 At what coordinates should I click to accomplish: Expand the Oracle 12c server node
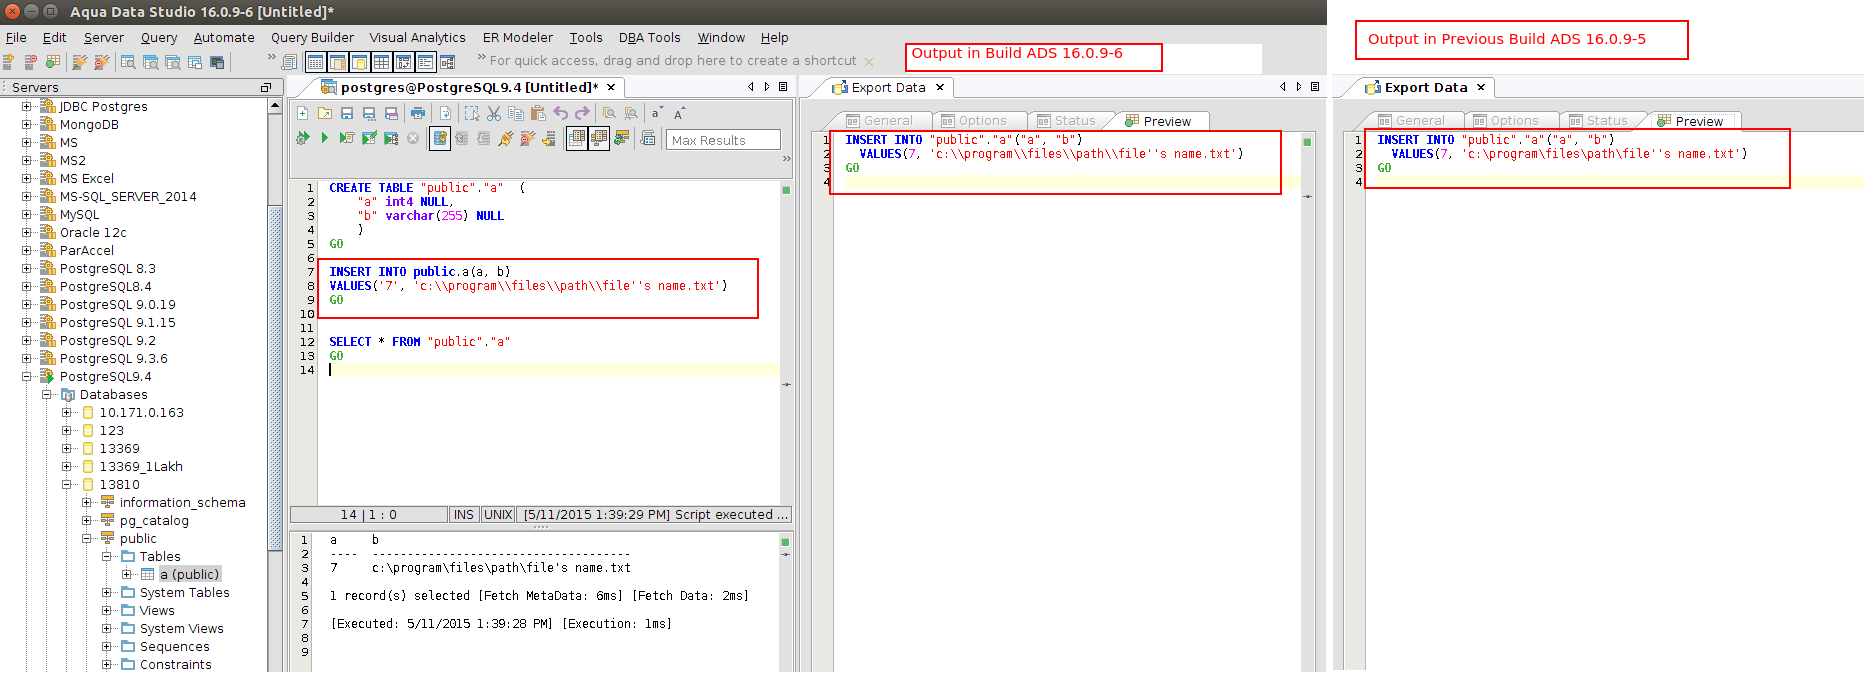pyautogui.click(x=27, y=232)
